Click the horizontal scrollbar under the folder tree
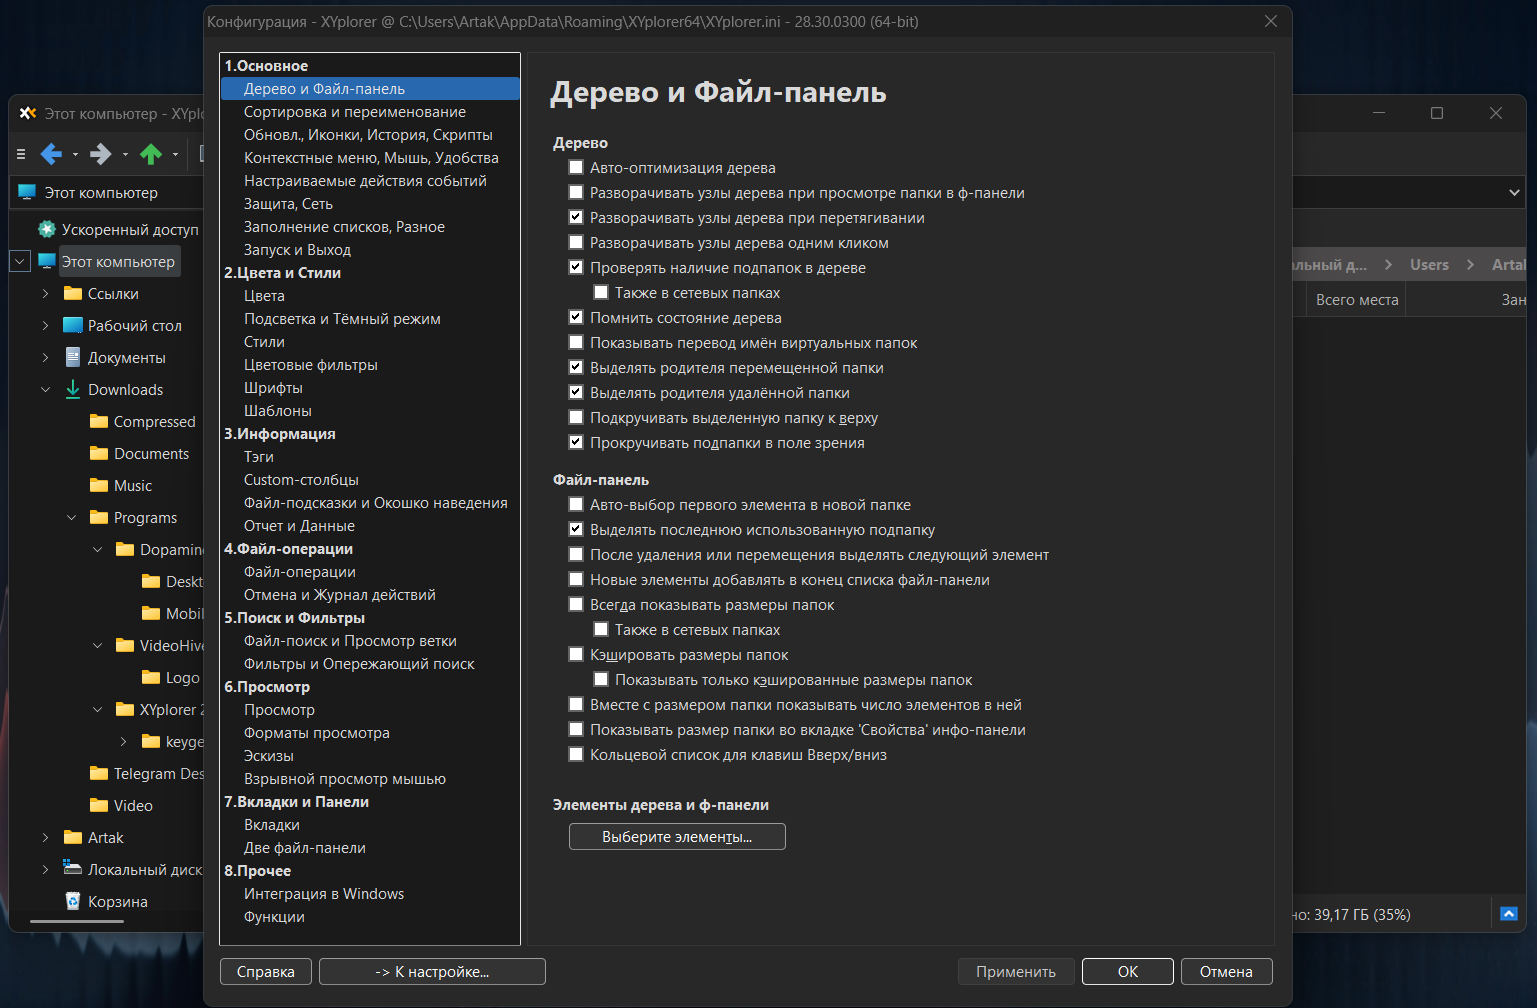Viewport: 1537px width, 1008px height. [x=77, y=921]
